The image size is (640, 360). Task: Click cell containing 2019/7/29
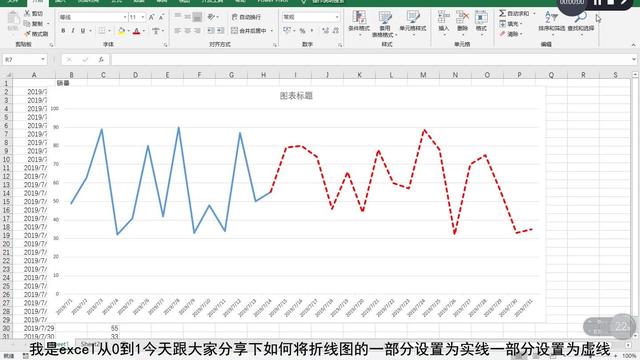click(x=39, y=328)
